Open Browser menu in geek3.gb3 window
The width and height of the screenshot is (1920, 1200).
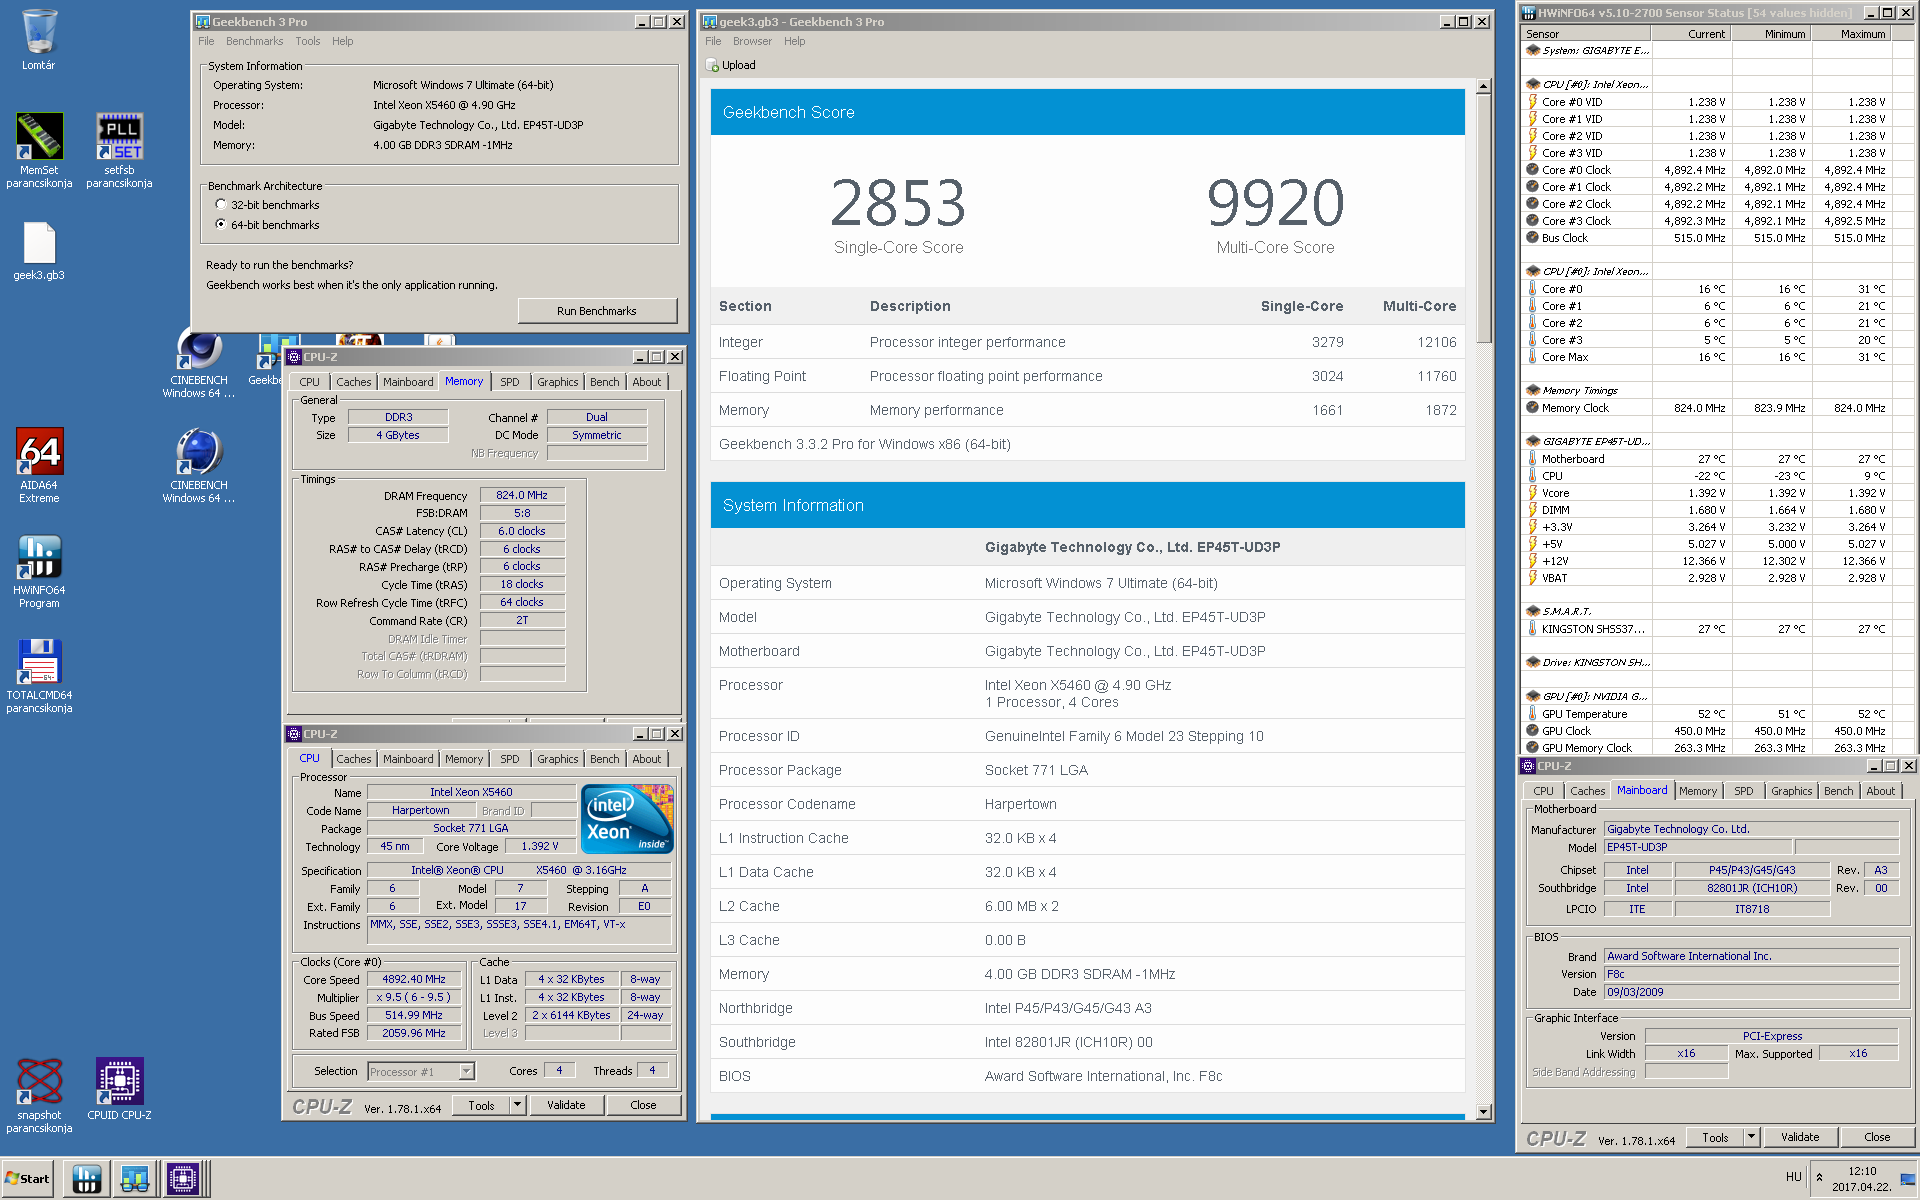(752, 41)
